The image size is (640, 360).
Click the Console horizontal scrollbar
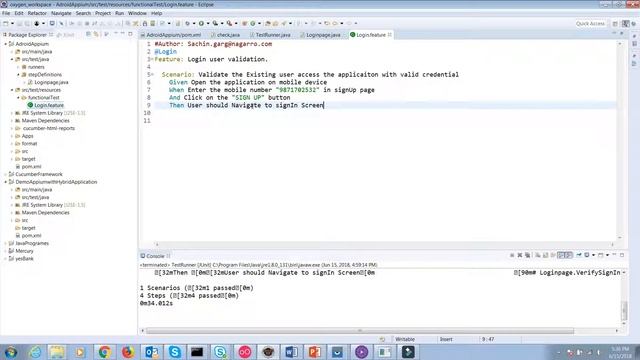pyautogui.click(x=360, y=331)
